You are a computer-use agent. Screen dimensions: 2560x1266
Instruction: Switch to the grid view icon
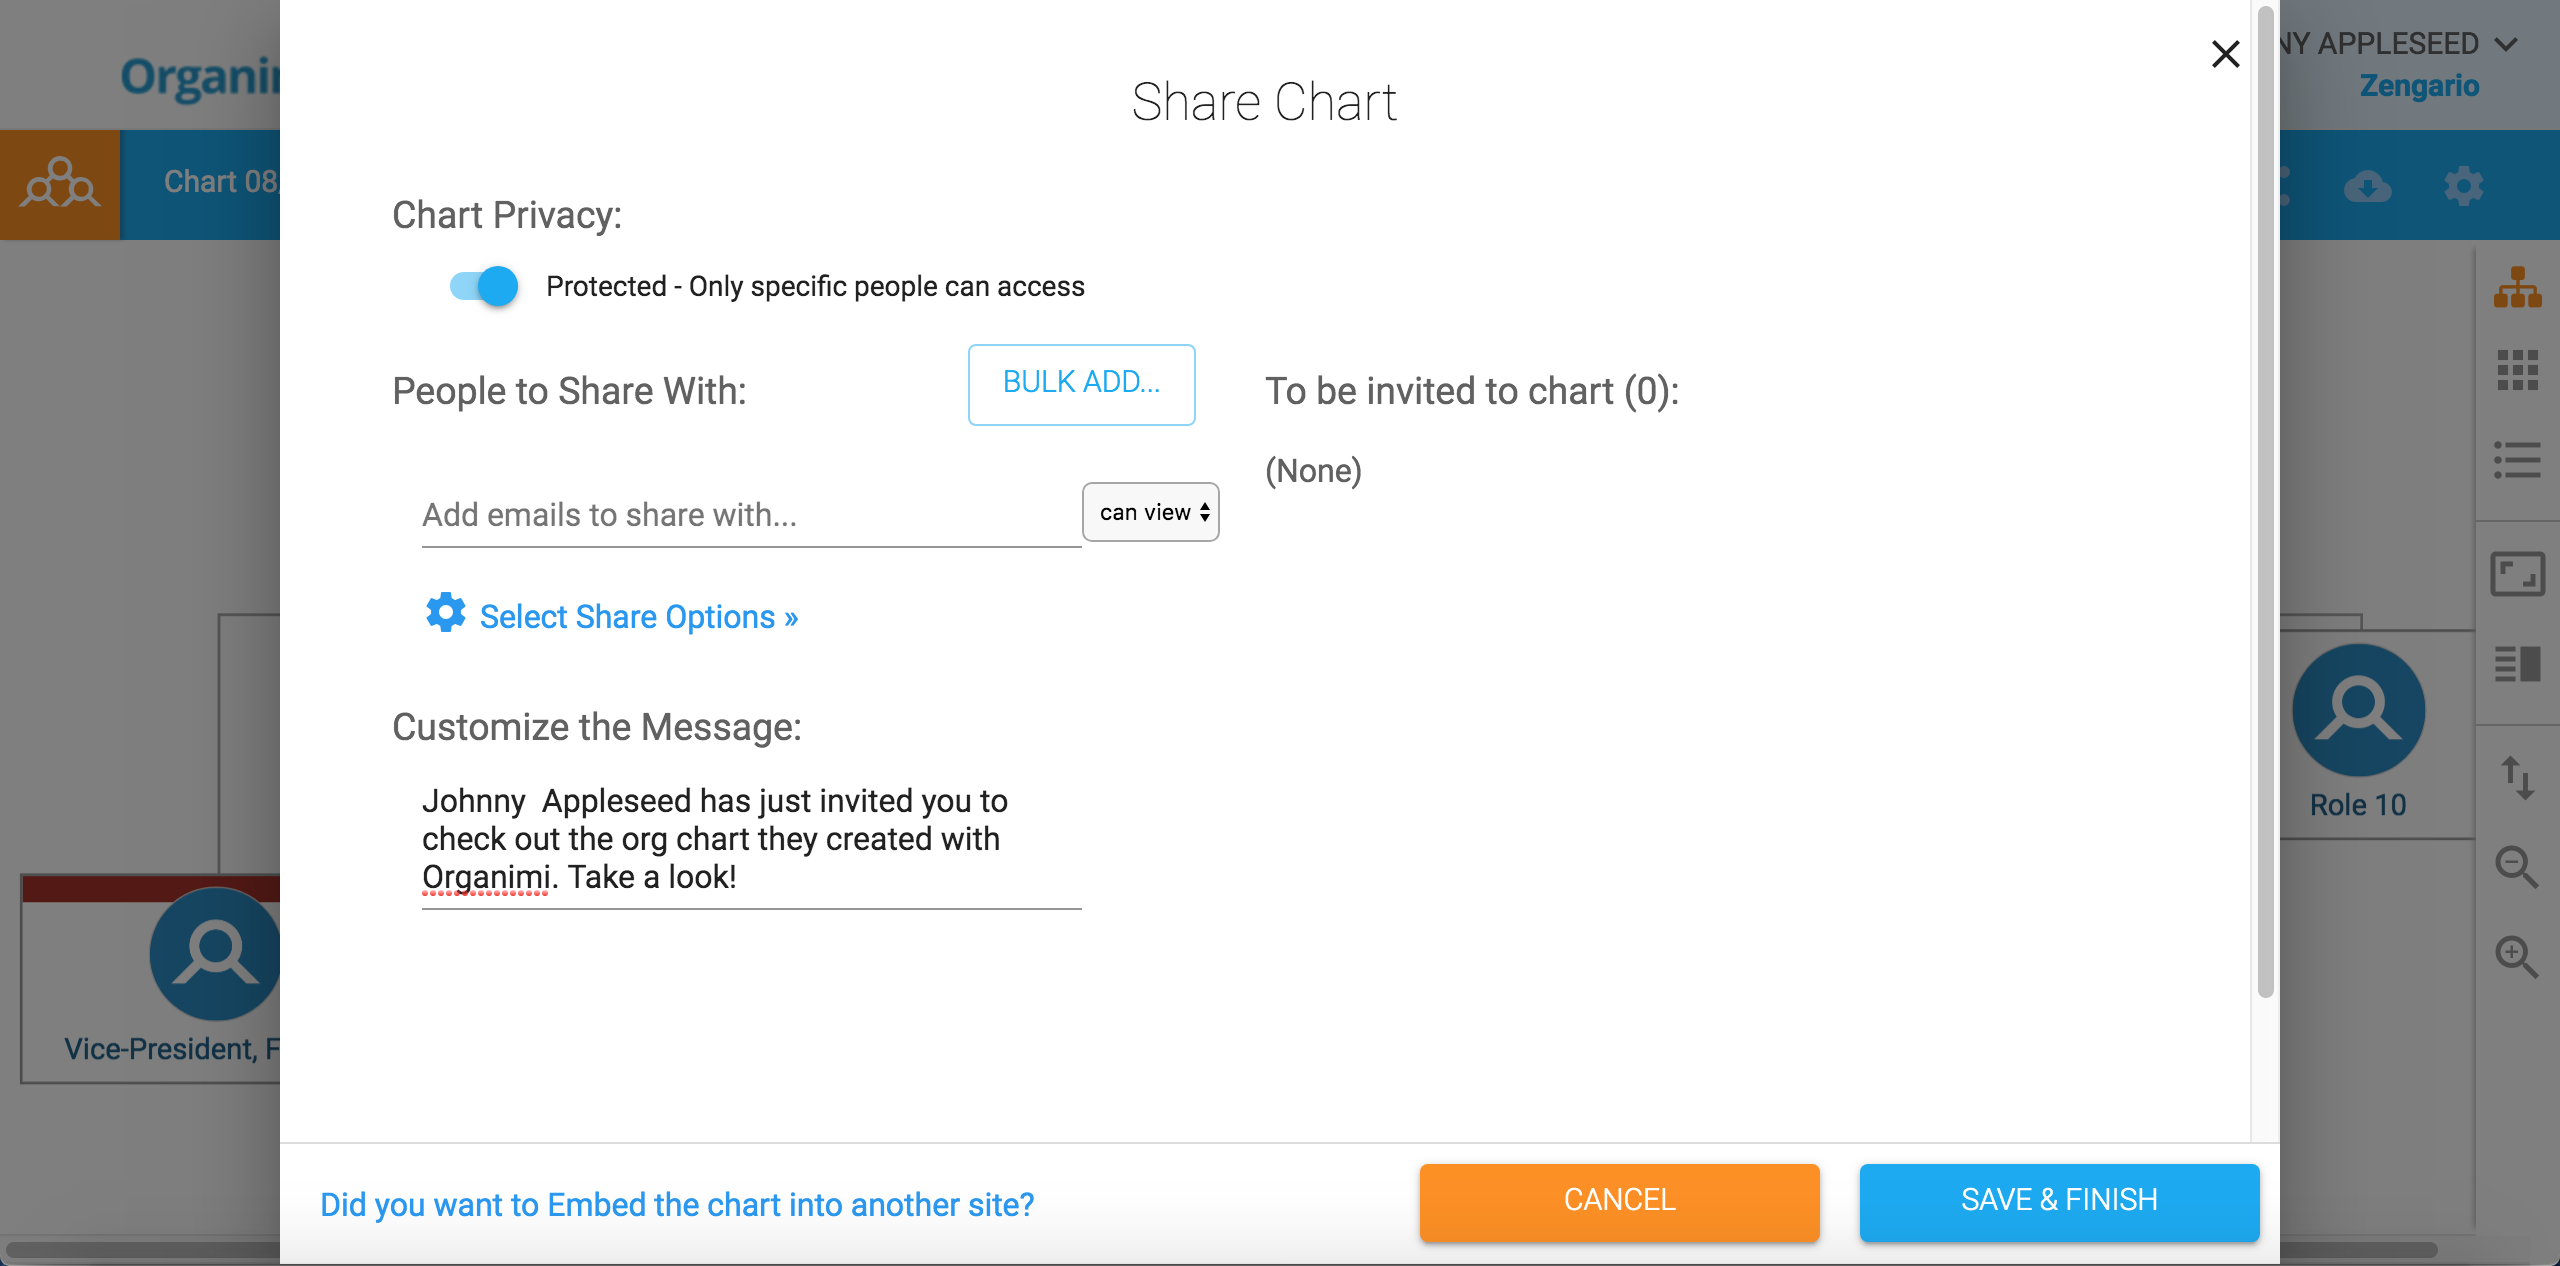pos(2516,370)
